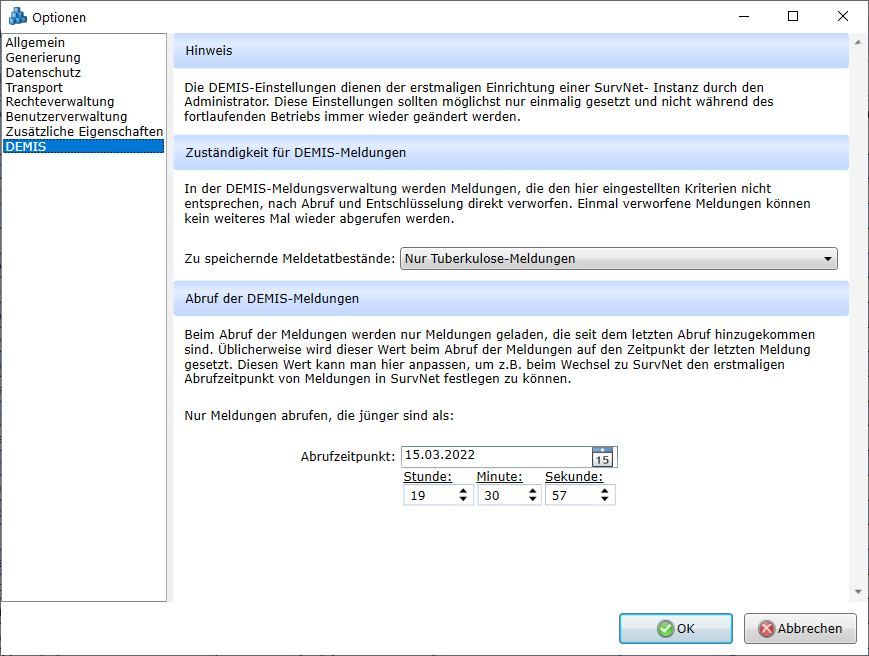869x656 pixels.
Task: Select the DEMIS list entry
Action: (x=26, y=147)
